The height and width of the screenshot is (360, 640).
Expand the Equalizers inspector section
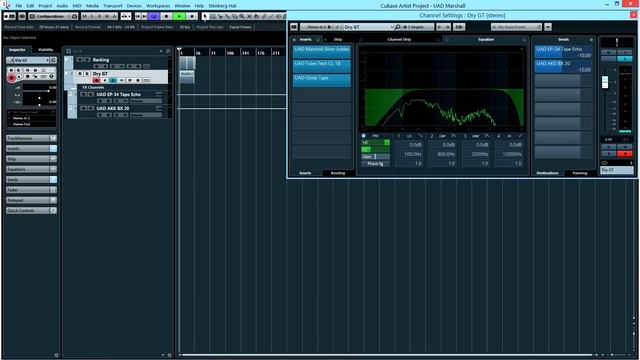tap(31, 169)
